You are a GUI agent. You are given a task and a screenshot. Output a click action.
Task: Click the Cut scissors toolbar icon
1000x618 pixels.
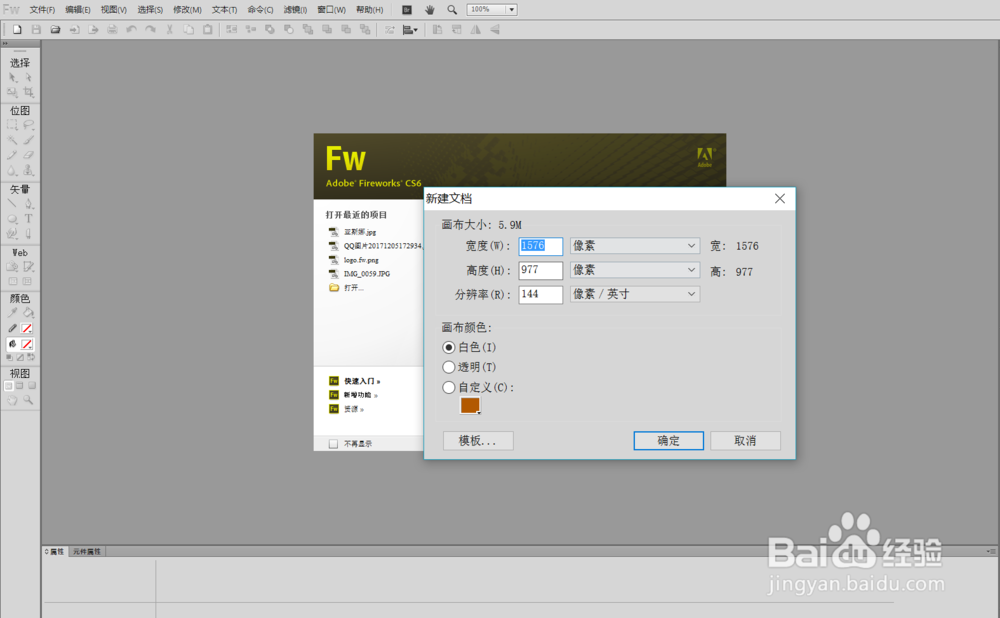[x=170, y=29]
